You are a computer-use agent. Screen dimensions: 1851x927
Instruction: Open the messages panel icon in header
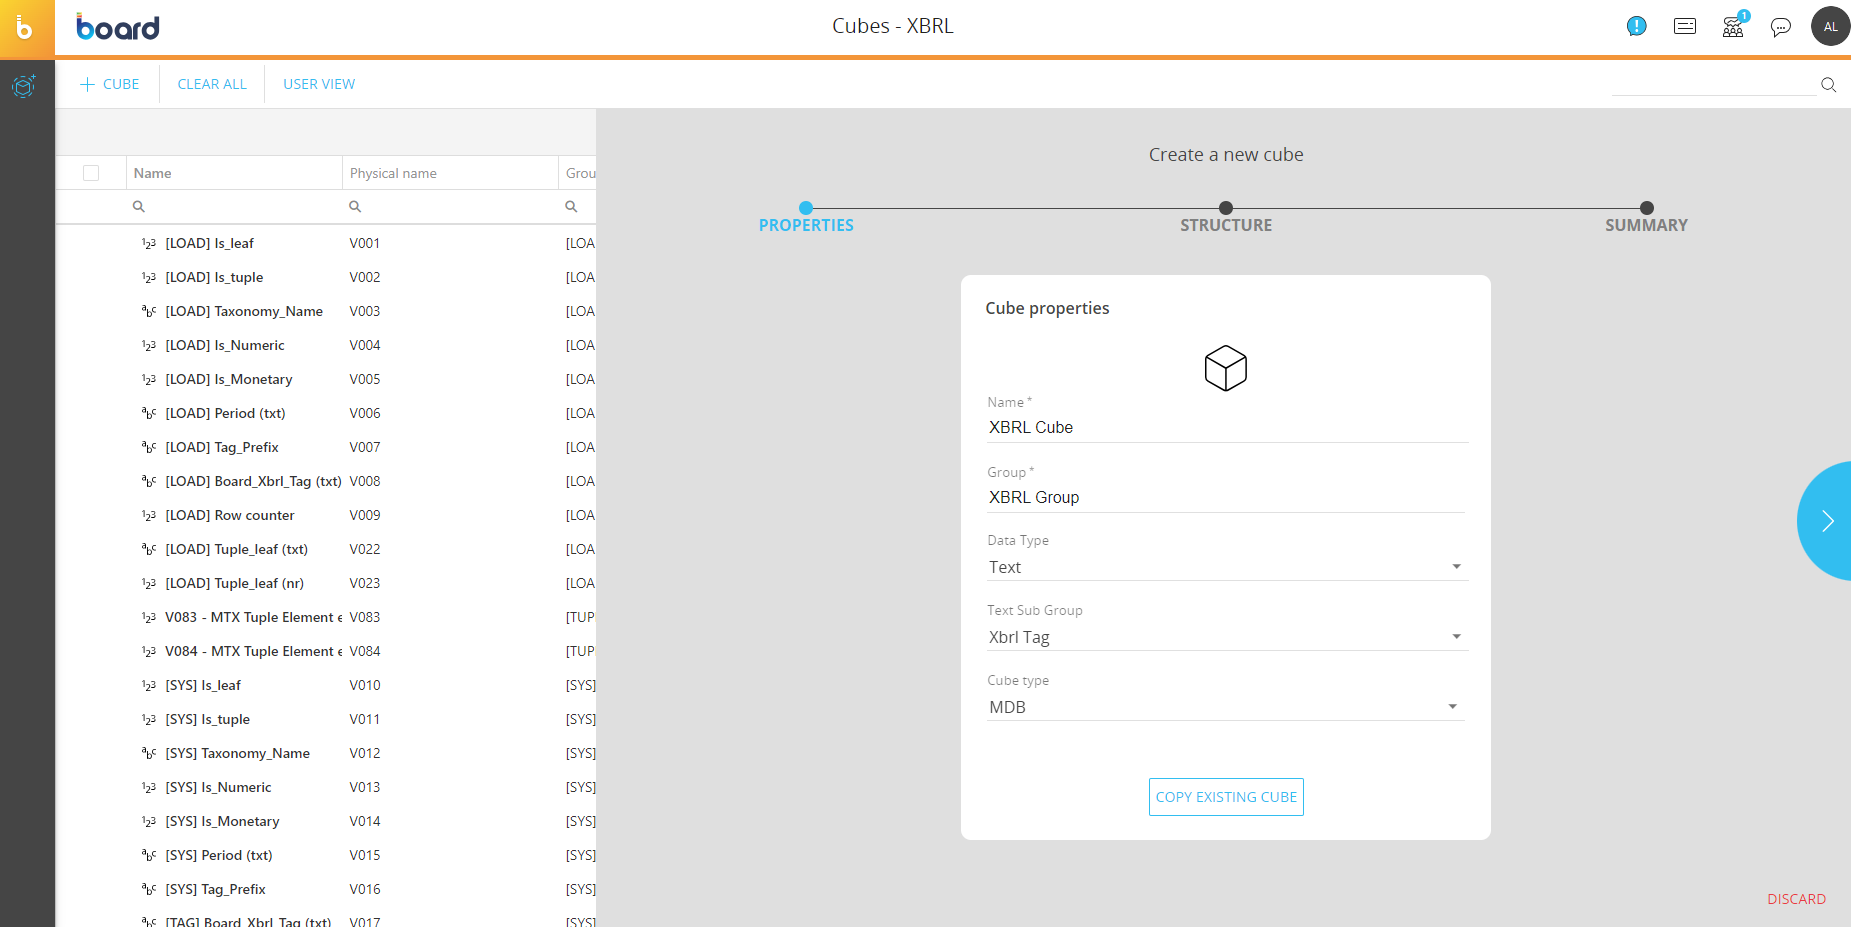[1685, 27]
